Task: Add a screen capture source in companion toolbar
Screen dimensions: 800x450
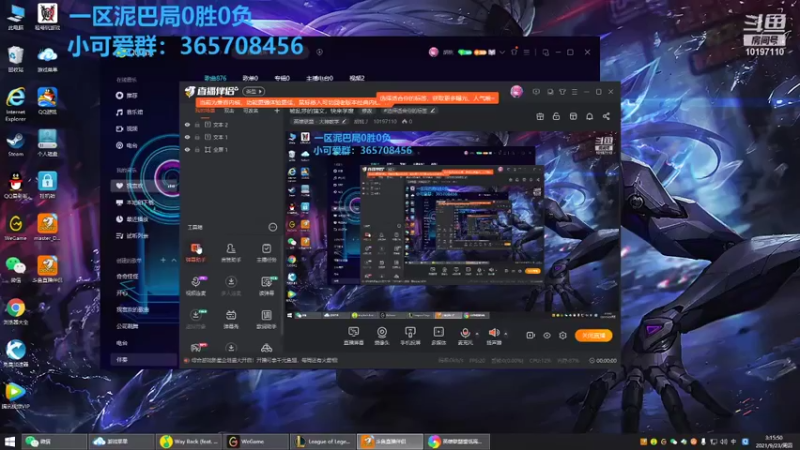Action: (353, 336)
